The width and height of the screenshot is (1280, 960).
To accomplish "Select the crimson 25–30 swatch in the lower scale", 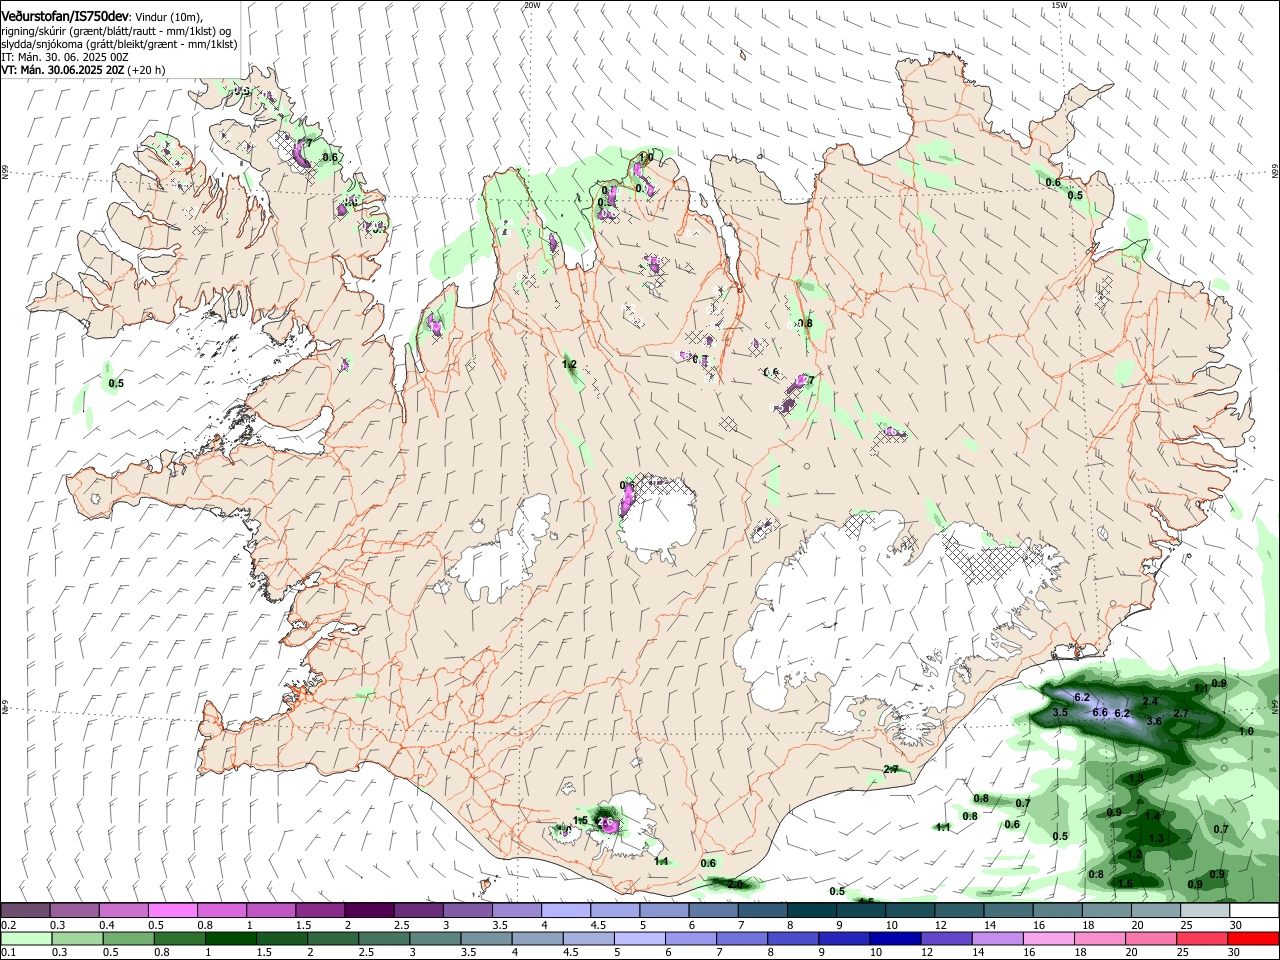I will click(1203, 938).
